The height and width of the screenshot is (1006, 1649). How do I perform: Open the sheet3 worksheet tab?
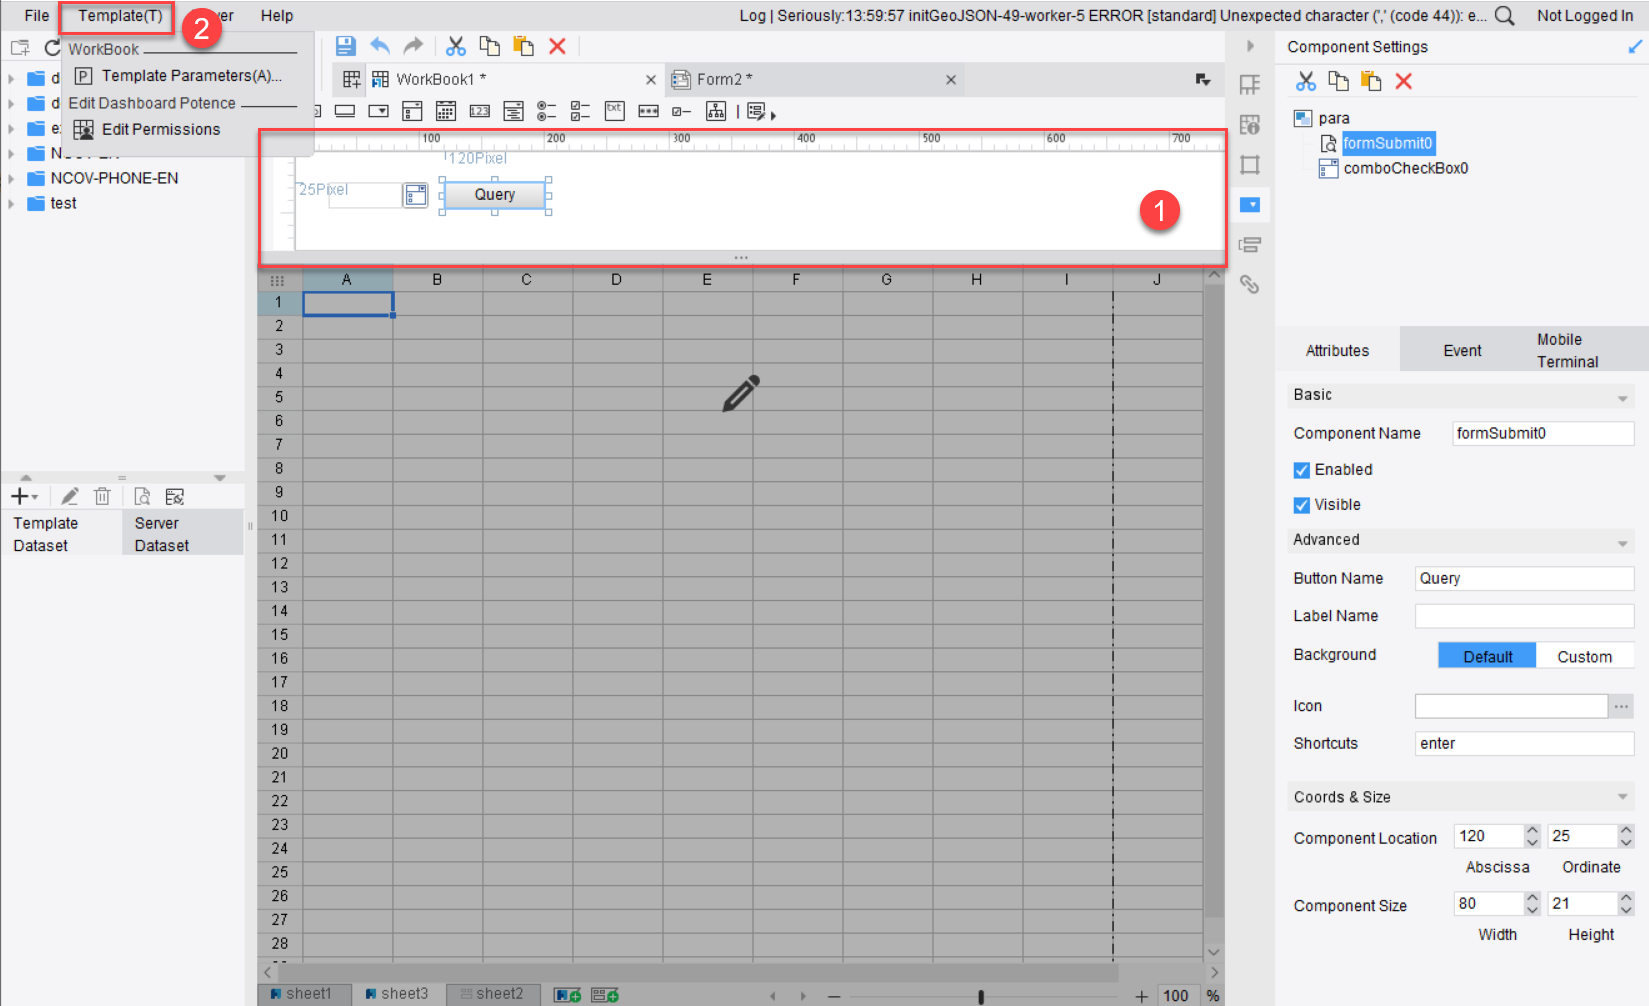397,994
